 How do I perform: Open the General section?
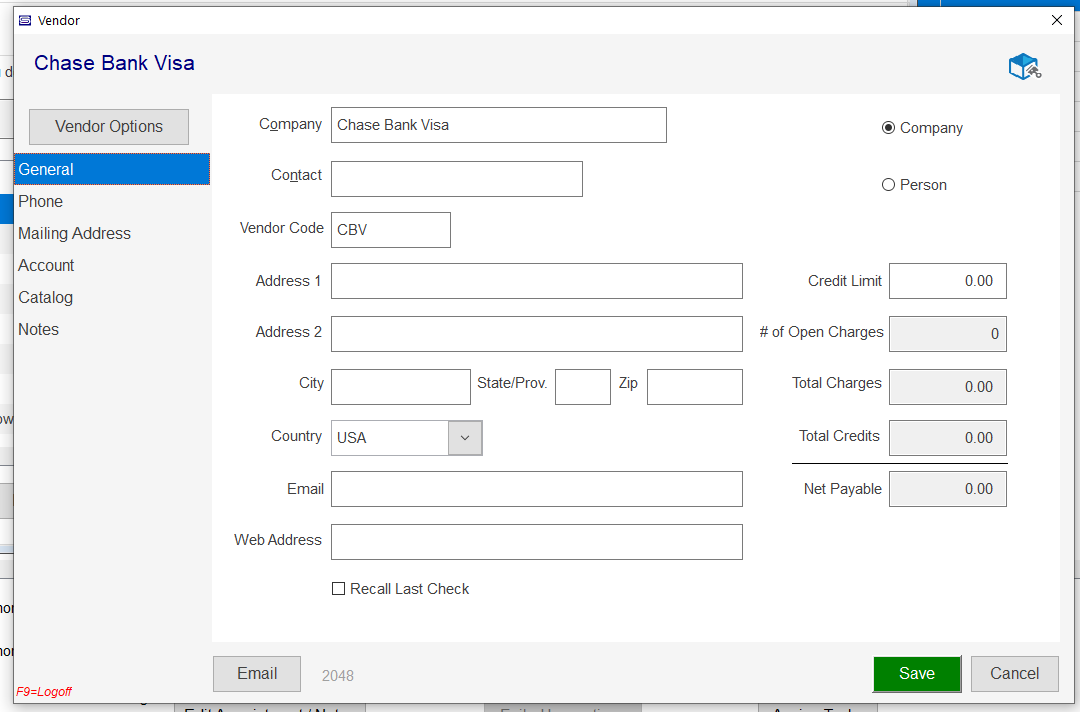pyautogui.click(x=112, y=169)
